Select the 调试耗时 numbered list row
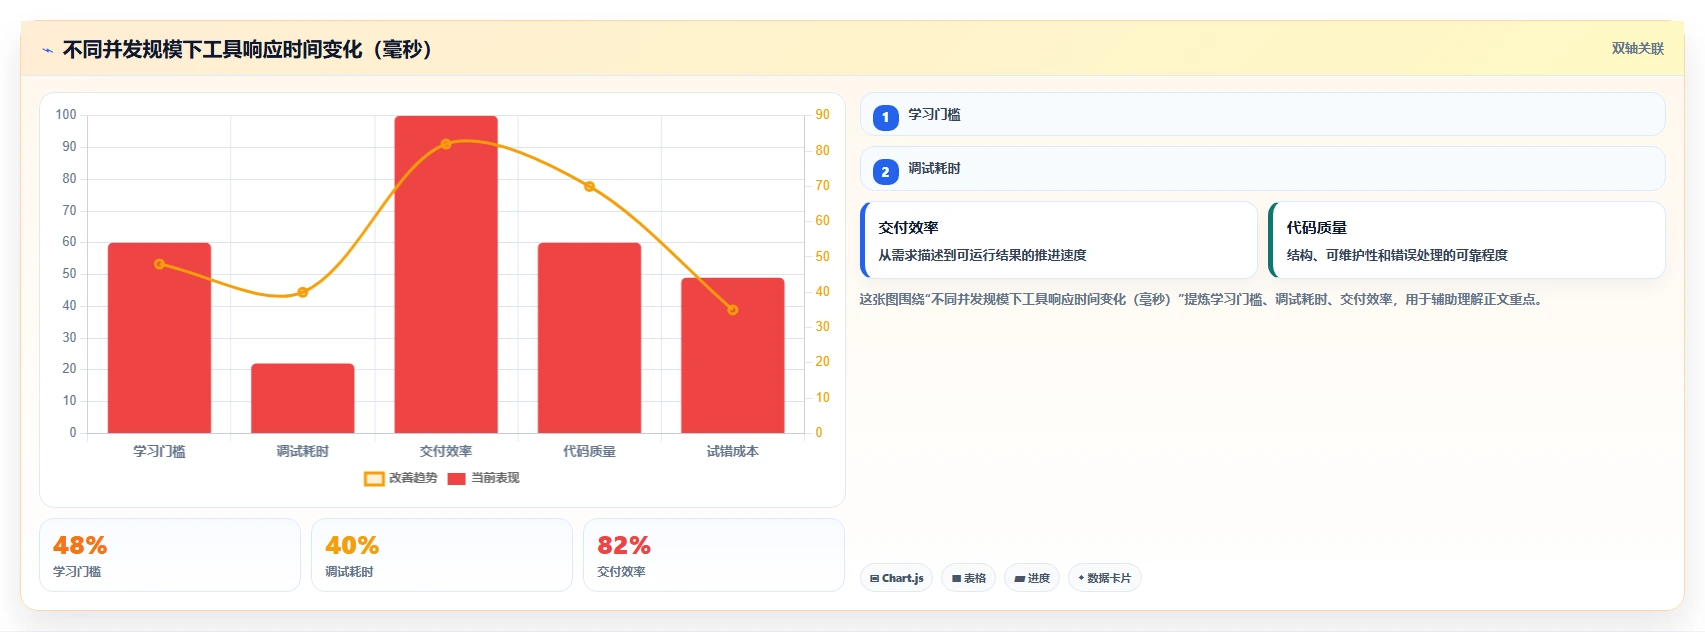Viewport: 1705px width, 632px height. point(1263,169)
